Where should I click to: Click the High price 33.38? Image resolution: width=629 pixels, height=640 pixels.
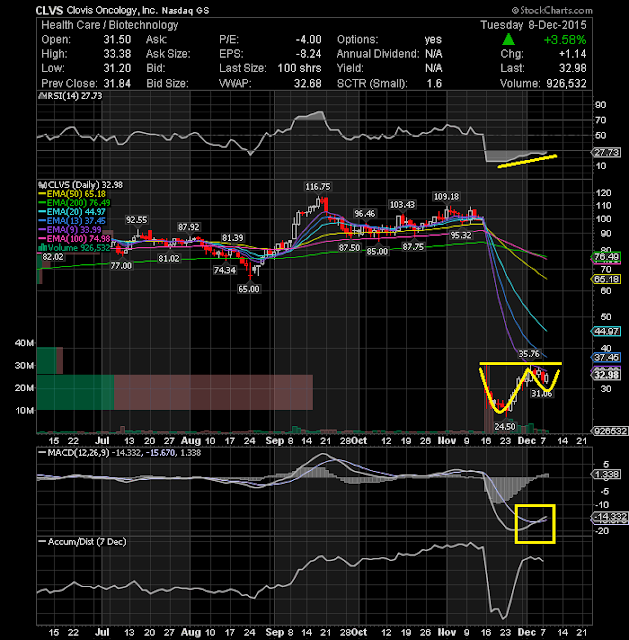click(117, 54)
